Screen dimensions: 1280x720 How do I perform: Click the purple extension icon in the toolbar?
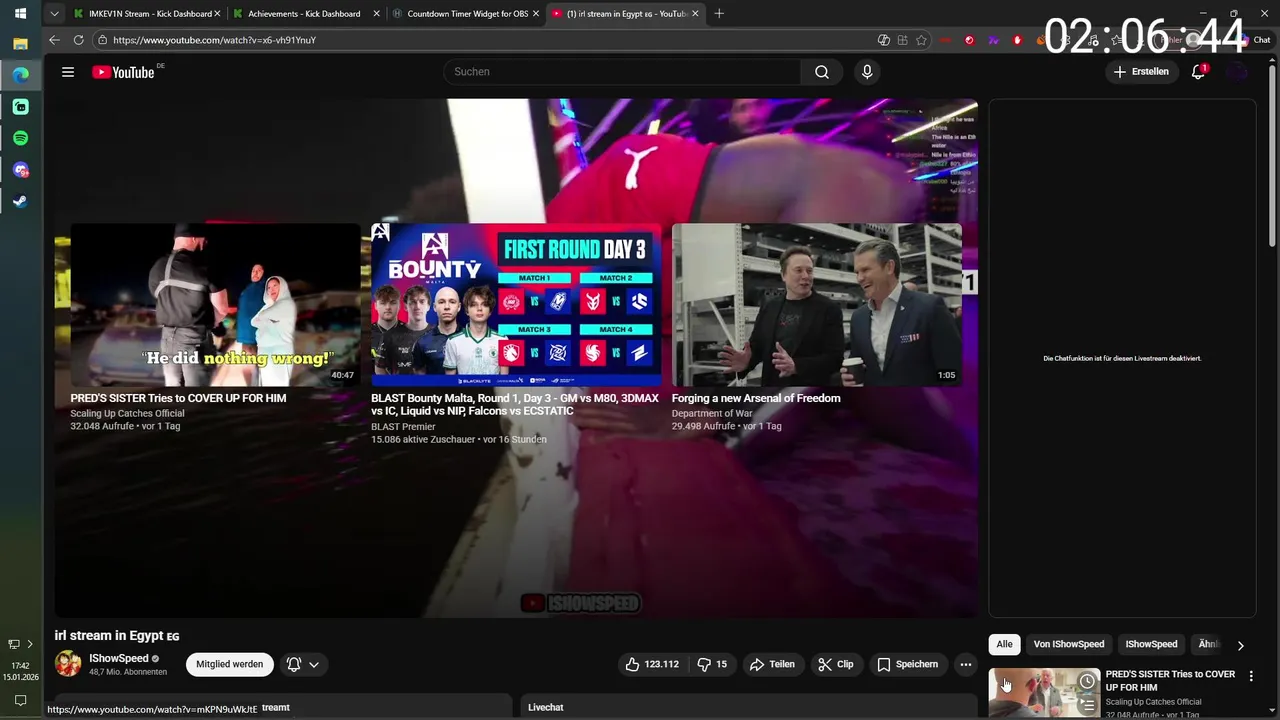993,40
